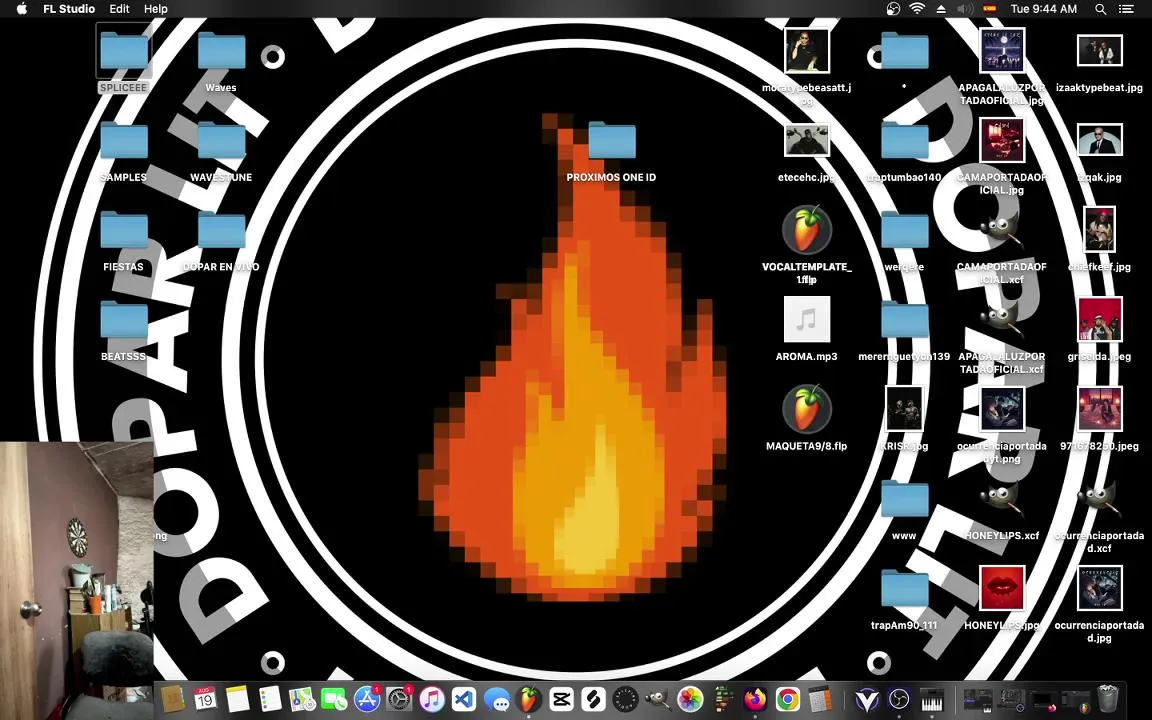Open the Help menu
Viewport: 1152px width, 720px height.
coord(156,9)
